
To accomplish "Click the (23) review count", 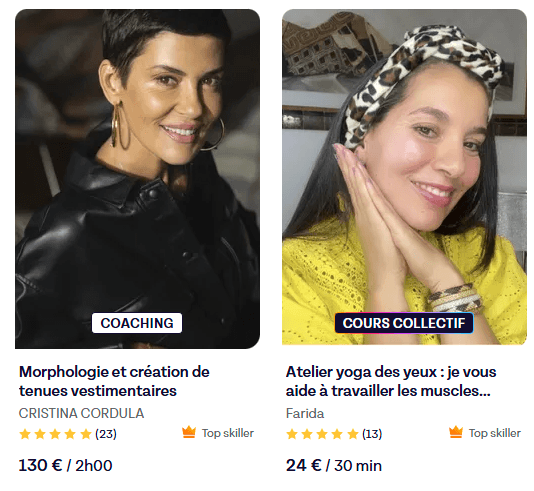I will click(x=106, y=434).
